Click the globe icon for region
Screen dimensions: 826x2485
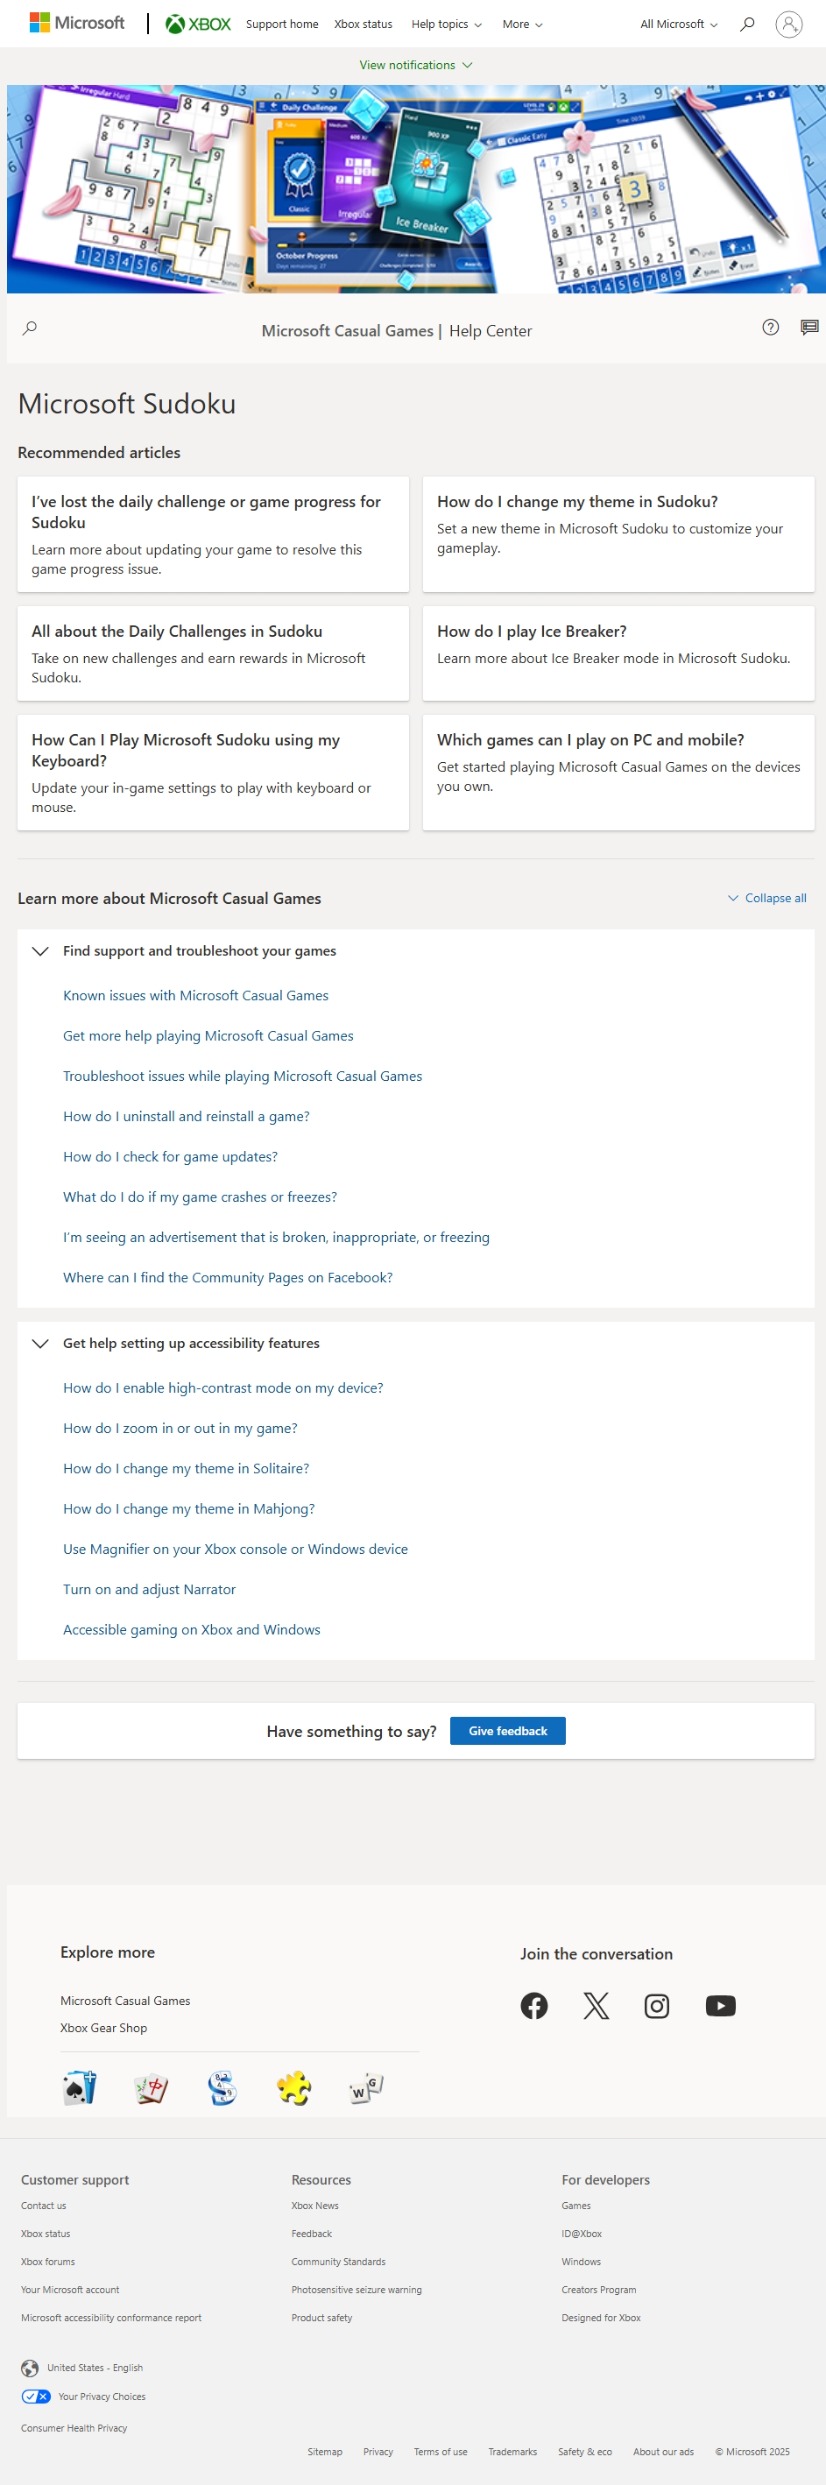[30, 2367]
